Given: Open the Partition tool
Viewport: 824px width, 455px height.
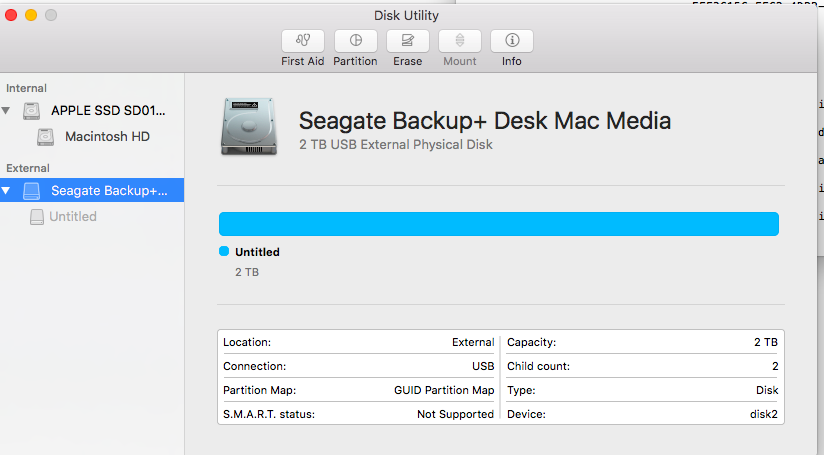Looking at the screenshot, I should (x=355, y=41).
